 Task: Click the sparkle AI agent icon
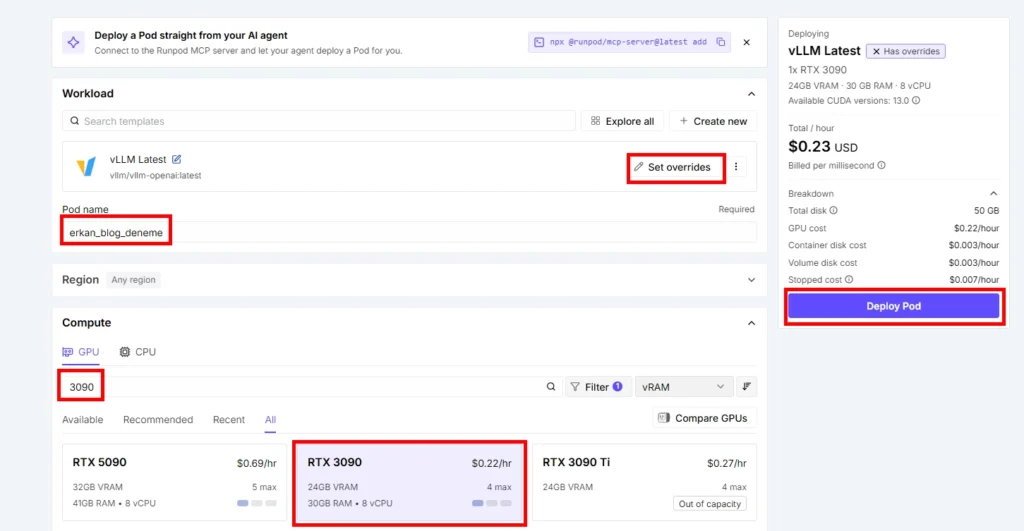coord(73,42)
